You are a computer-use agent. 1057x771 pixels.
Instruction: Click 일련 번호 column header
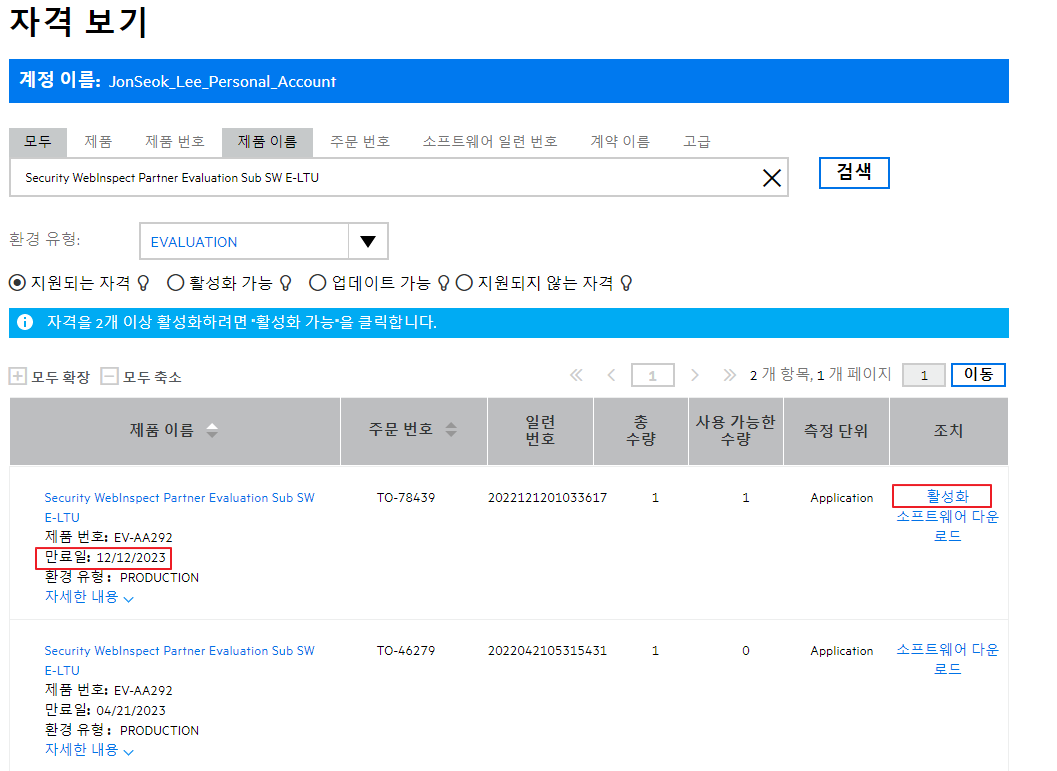(x=540, y=431)
